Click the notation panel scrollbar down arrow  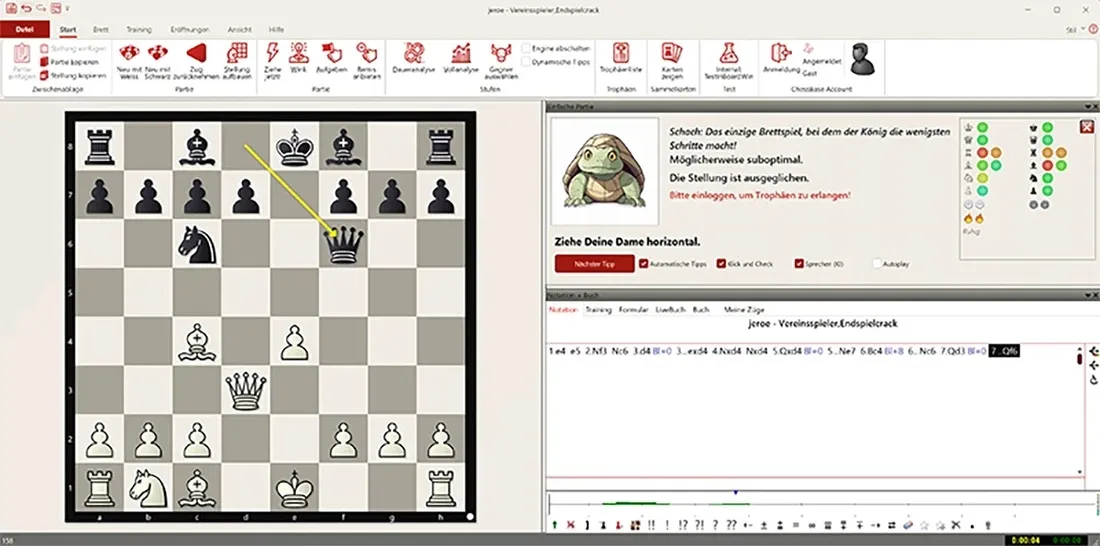point(1080,472)
